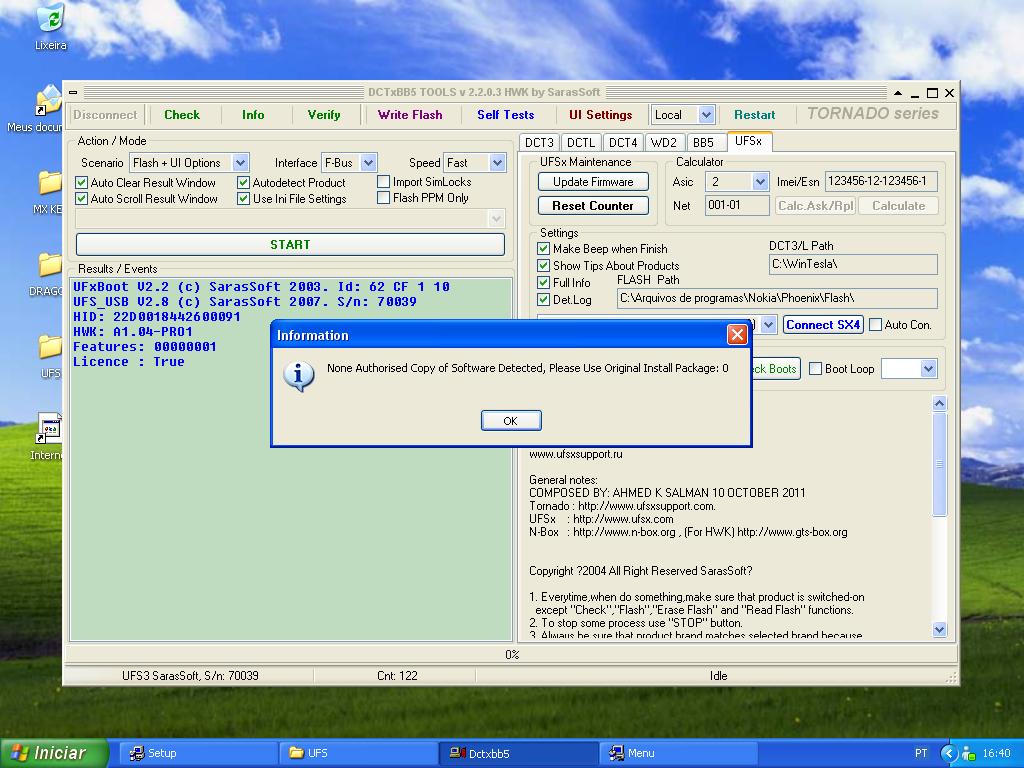Open the UFS desktop folder icon
1024x768 pixels.
51,347
